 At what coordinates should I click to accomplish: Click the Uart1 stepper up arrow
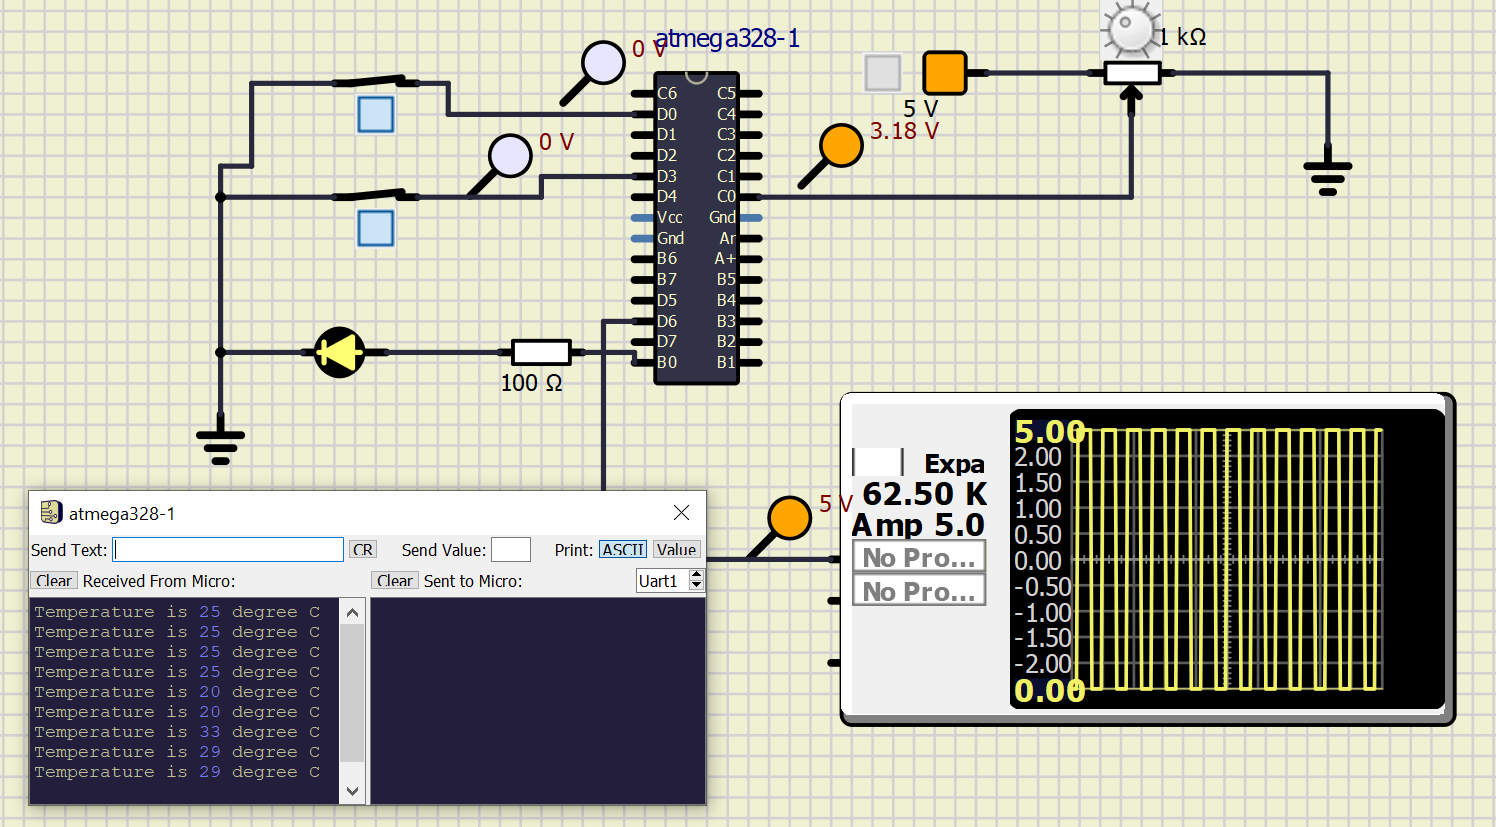point(697,573)
